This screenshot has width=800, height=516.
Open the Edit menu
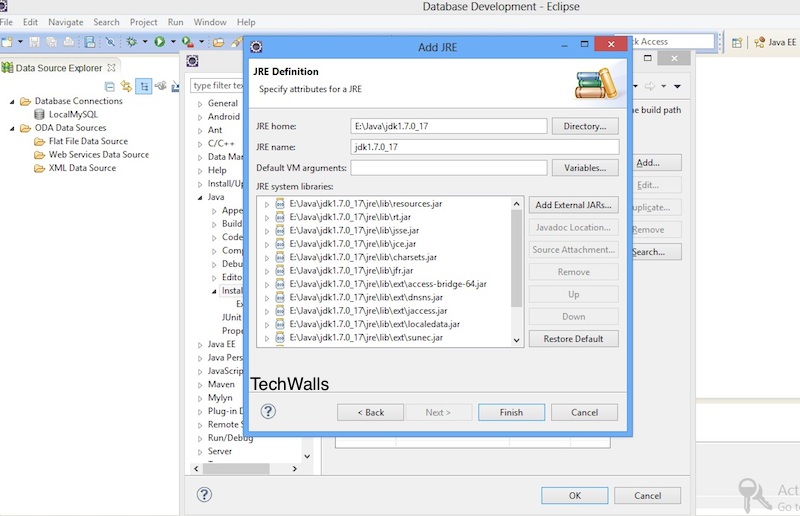pos(30,22)
